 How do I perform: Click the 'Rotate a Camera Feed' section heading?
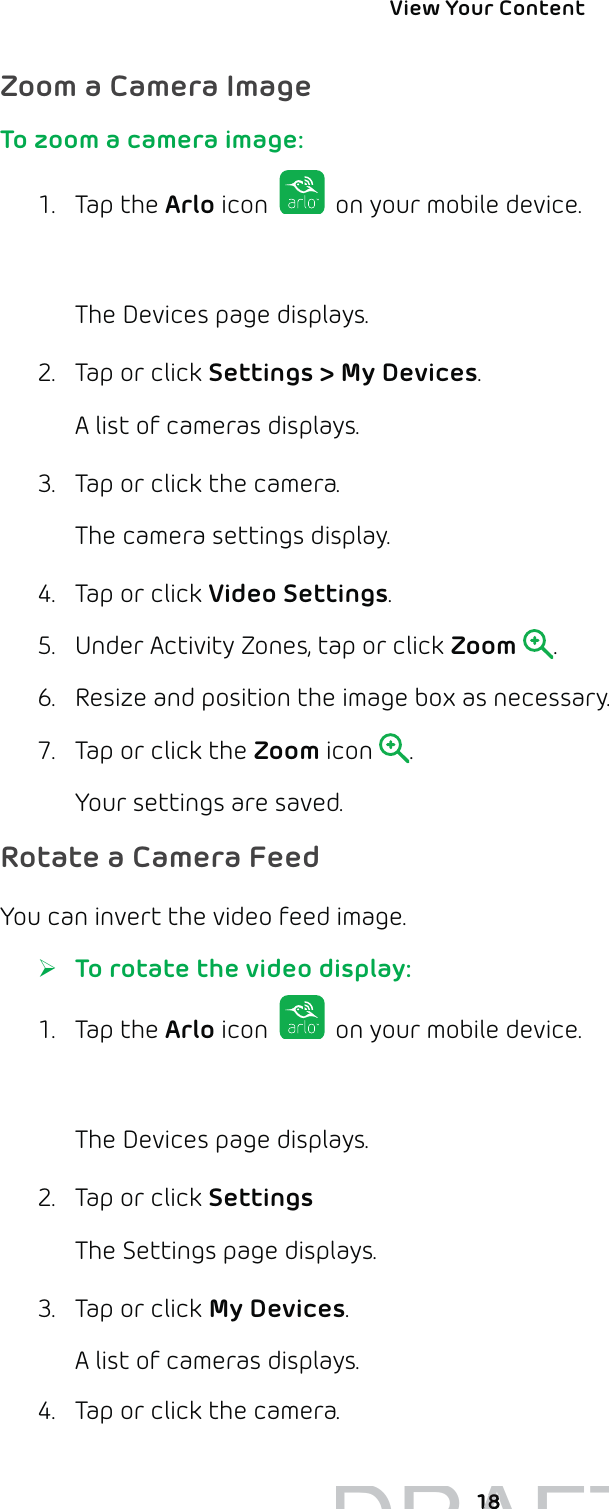click(160, 857)
